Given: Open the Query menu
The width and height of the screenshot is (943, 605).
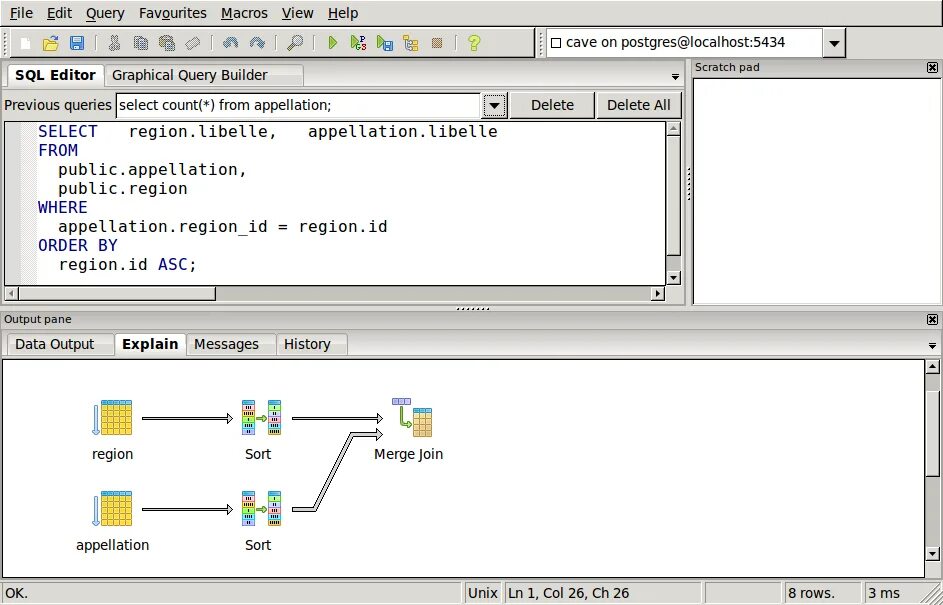Looking at the screenshot, I should tap(105, 13).
